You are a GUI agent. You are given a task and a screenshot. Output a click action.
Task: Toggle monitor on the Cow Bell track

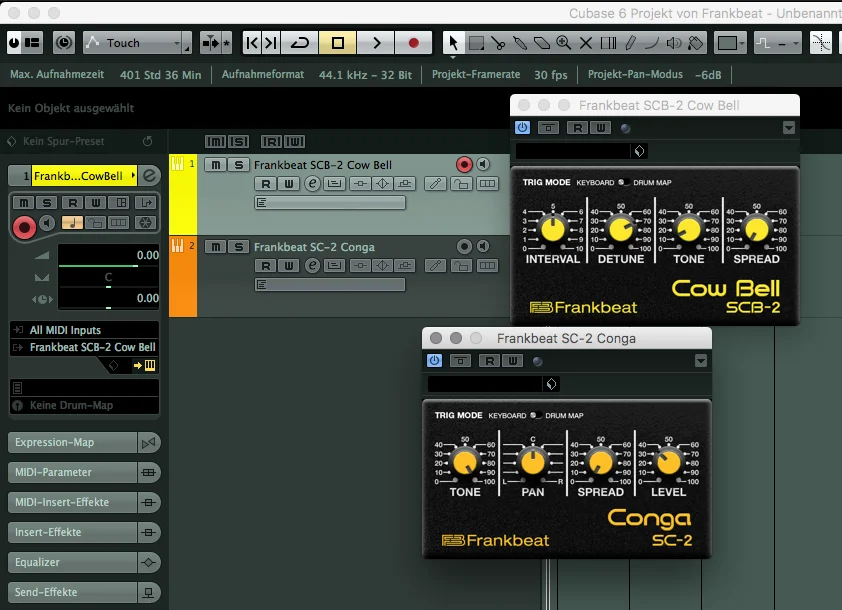click(483, 164)
